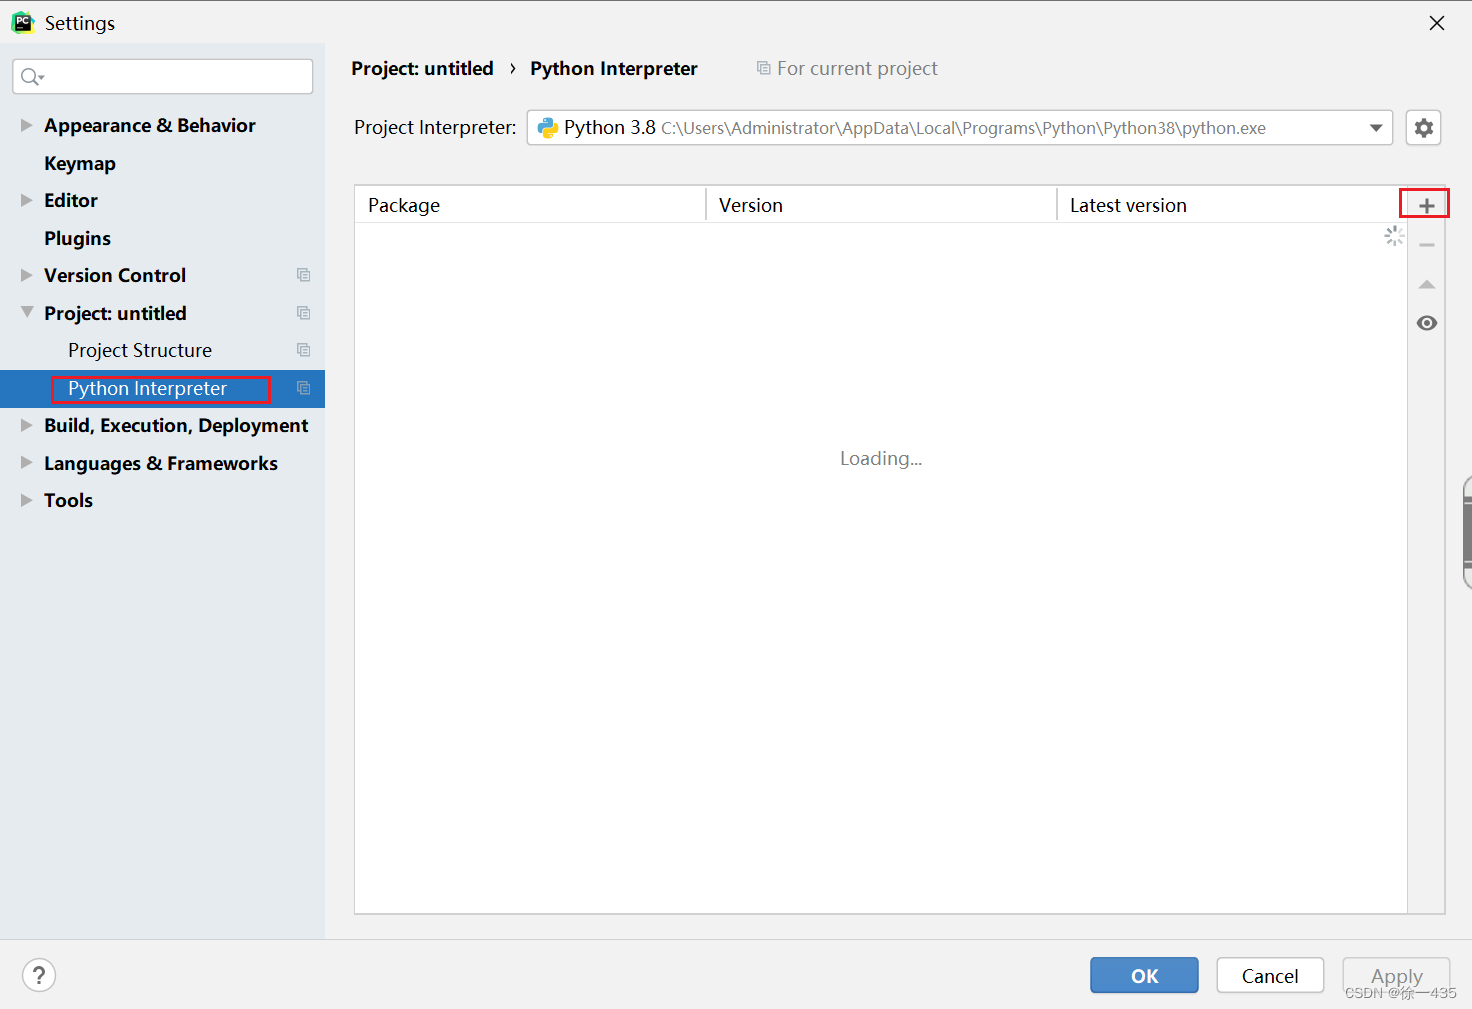The height and width of the screenshot is (1009, 1472).
Task: Close the Settings dialog with the X
Action: click(1436, 23)
